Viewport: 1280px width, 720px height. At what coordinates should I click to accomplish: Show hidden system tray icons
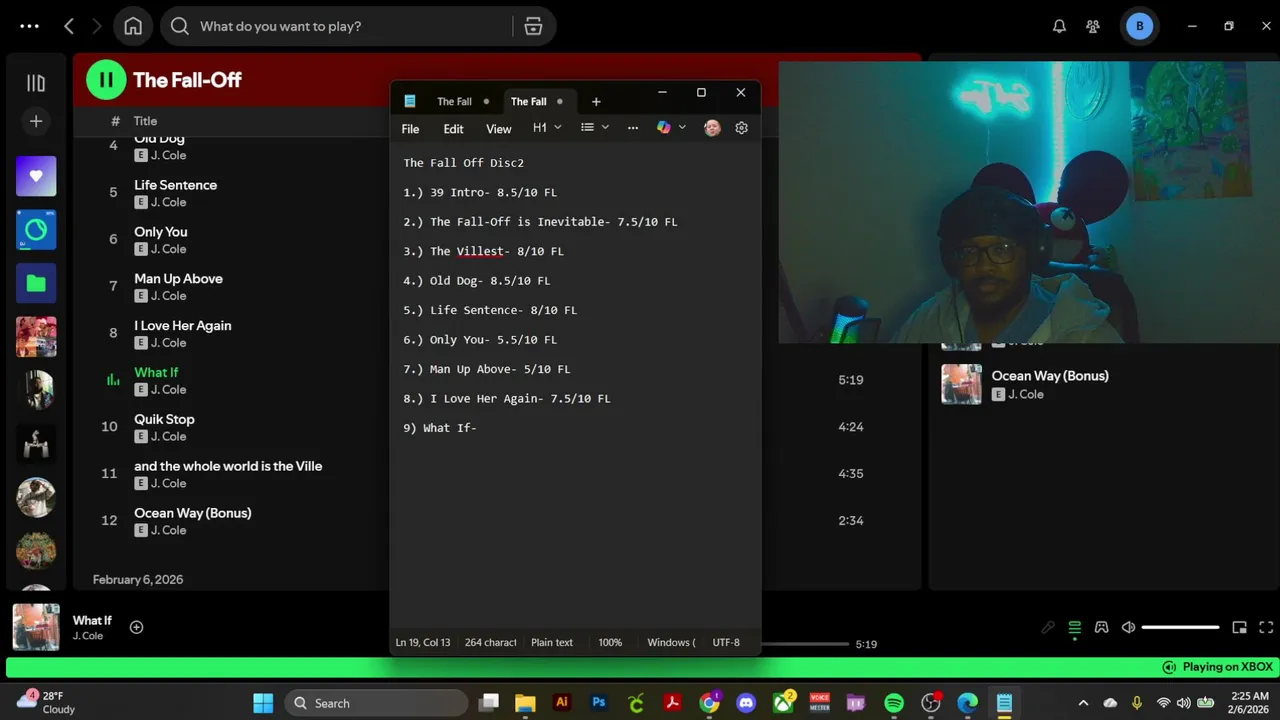pyautogui.click(x=1083, y=703)
